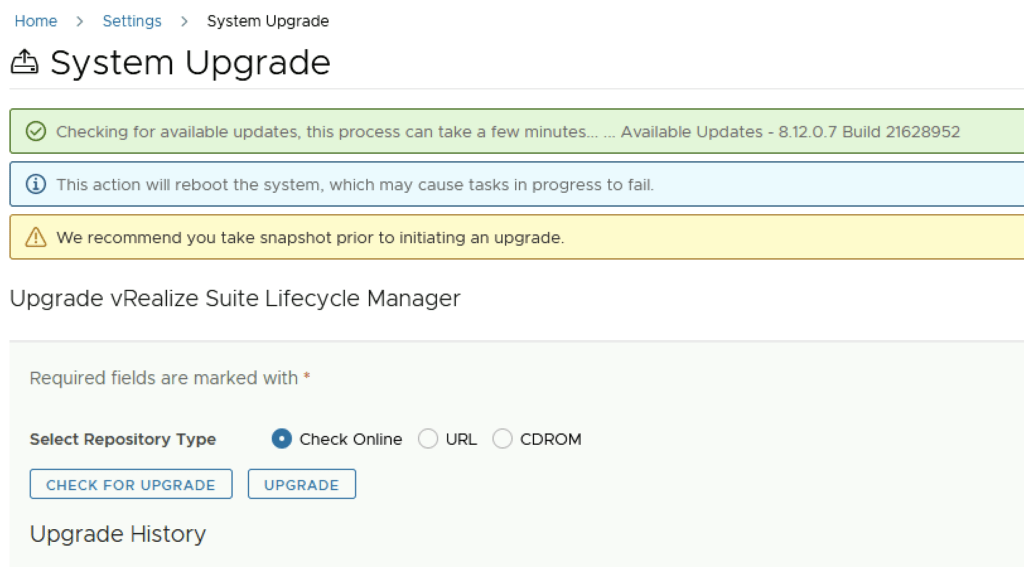1024x567 pixels.
Task: Click the System Upgrade header icon
Action: (25, 62)
